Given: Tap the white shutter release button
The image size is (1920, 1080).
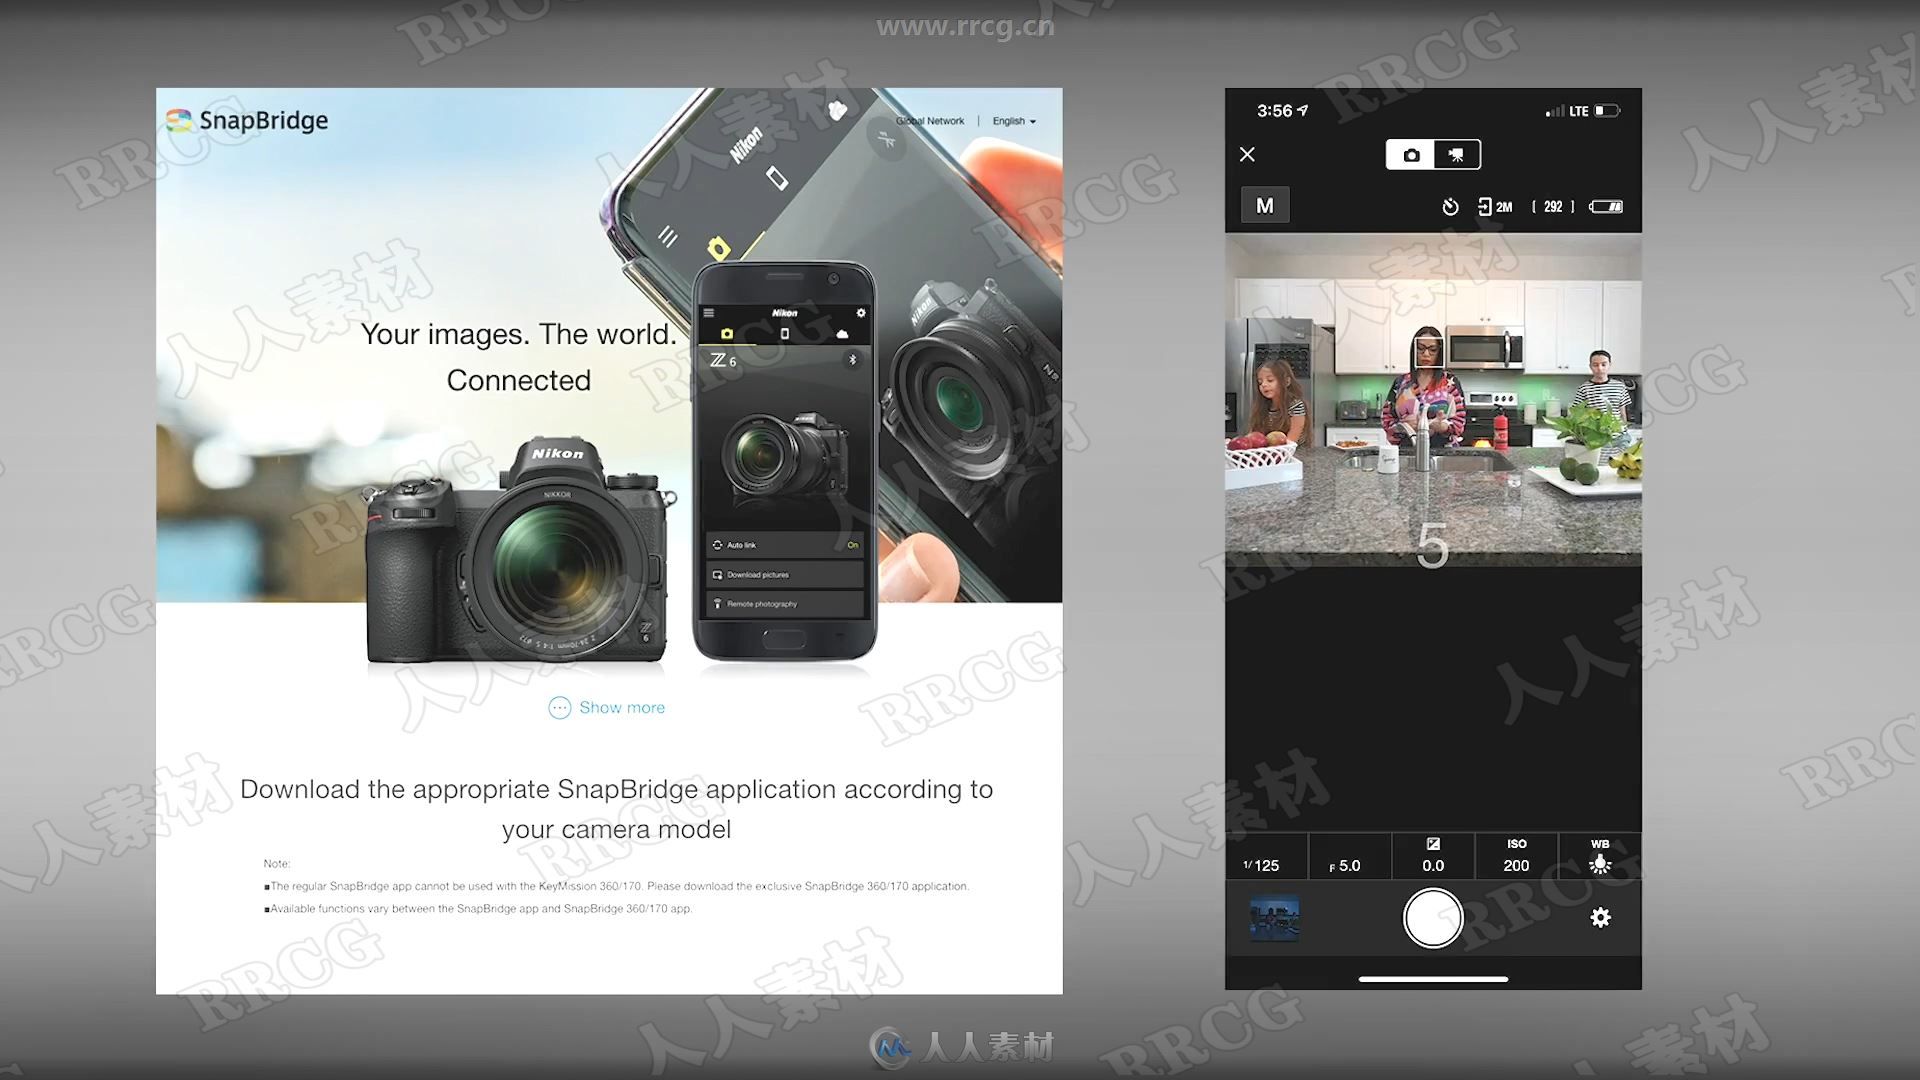Looking at the screenshot, I should [x=1433, y=918].
